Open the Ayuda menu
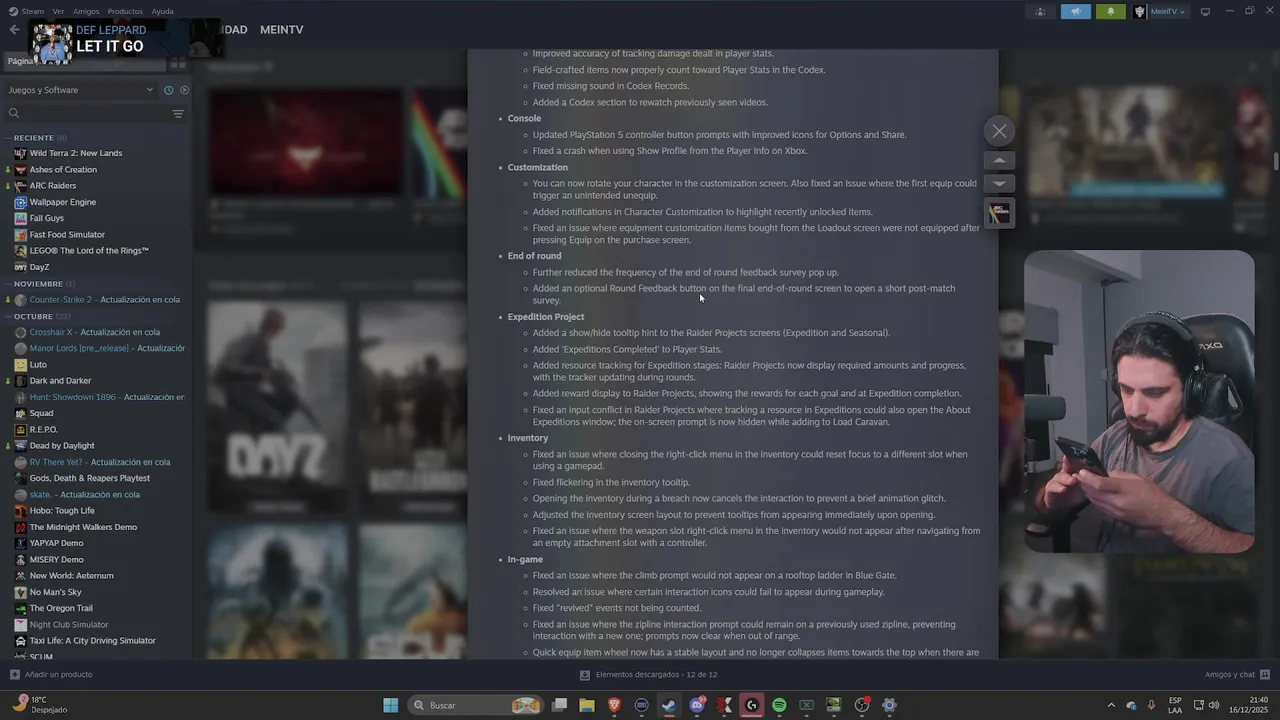Image resolution: width=1280 pixels, height=720 pixels. tap(162, 11)
